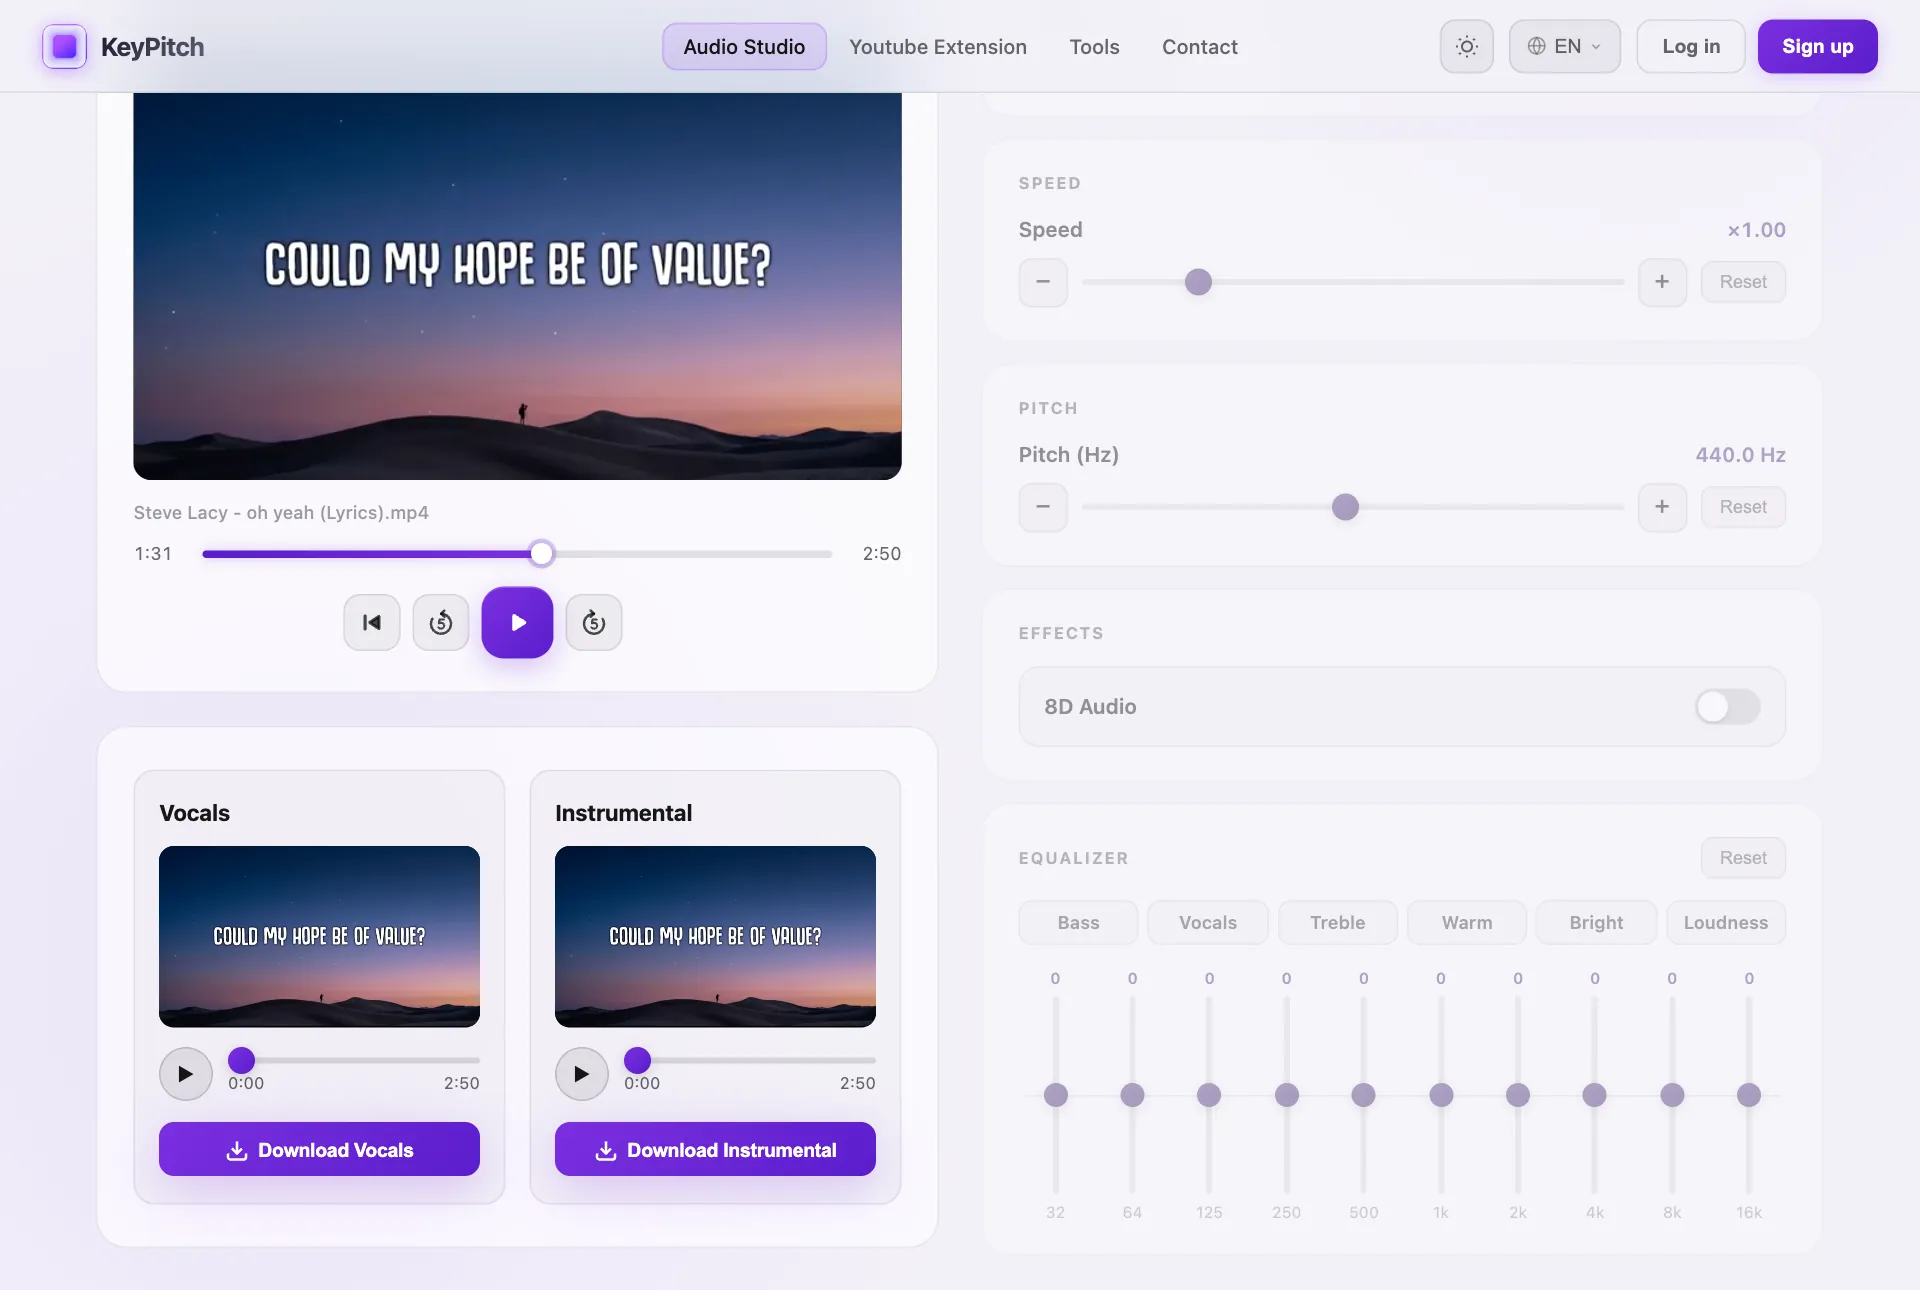Open the Audio Studio tab

coord(744,47)
